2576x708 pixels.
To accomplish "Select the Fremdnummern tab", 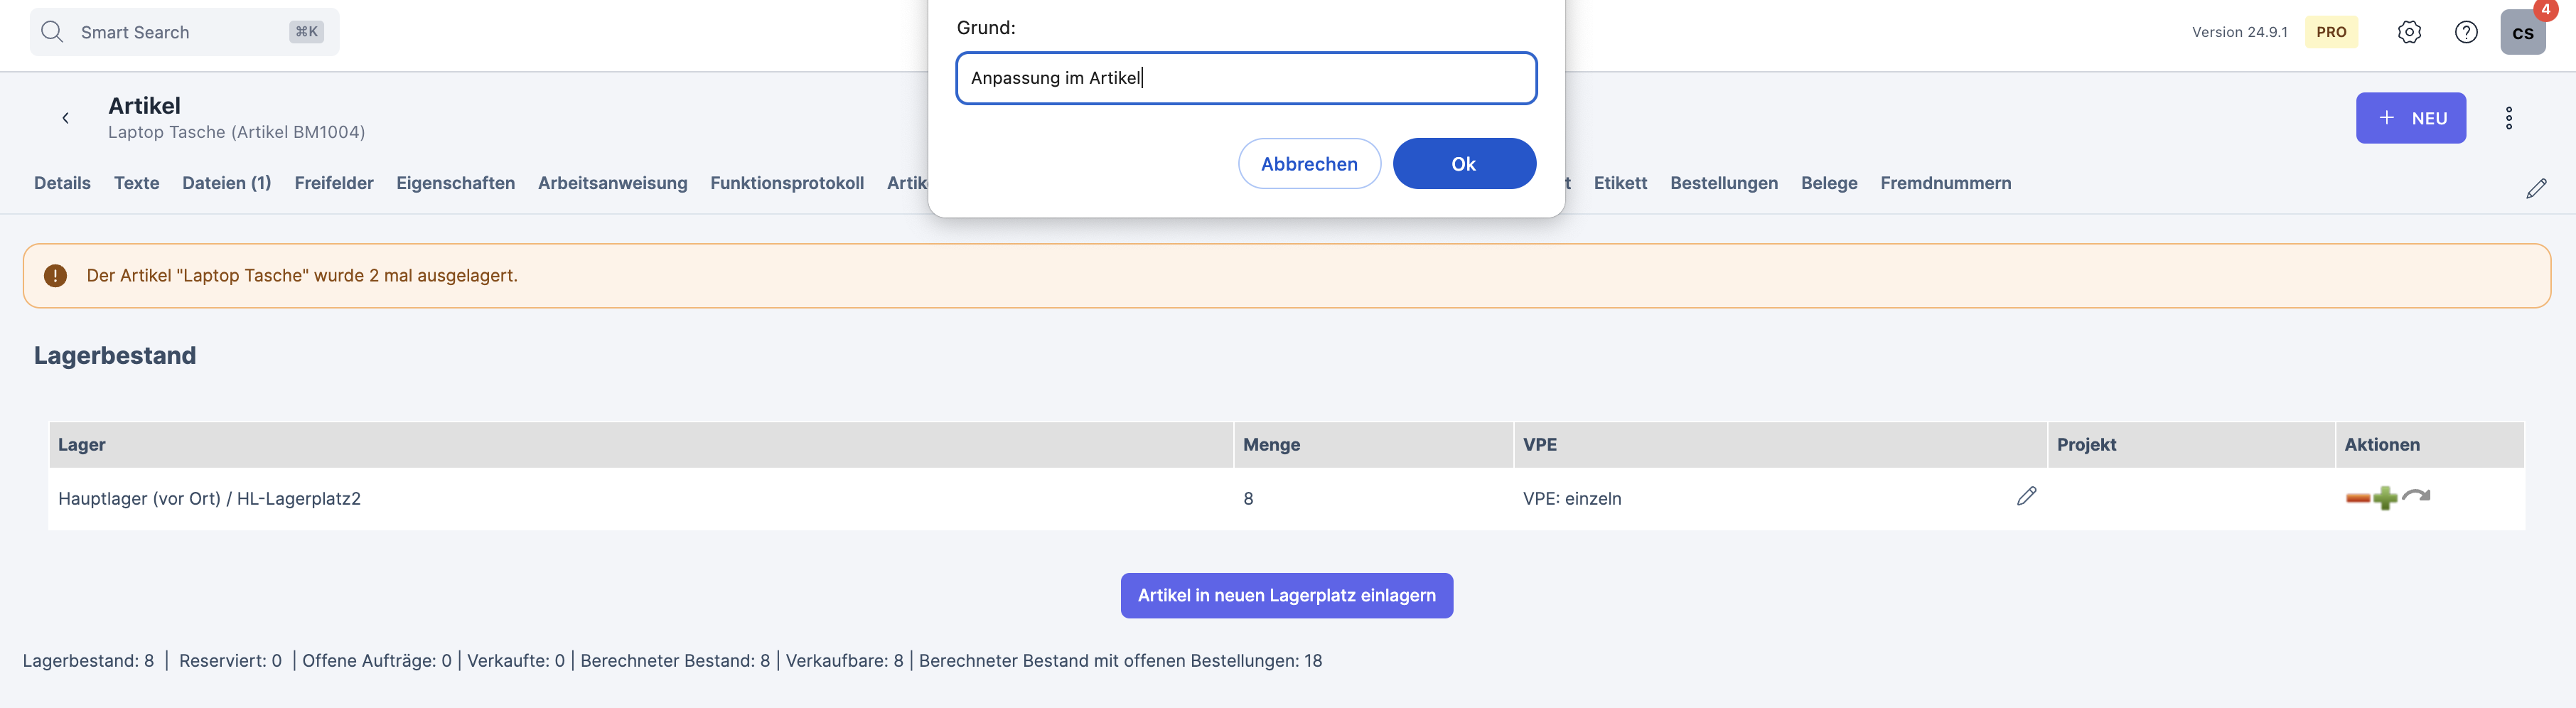I will coord(1945,183).
